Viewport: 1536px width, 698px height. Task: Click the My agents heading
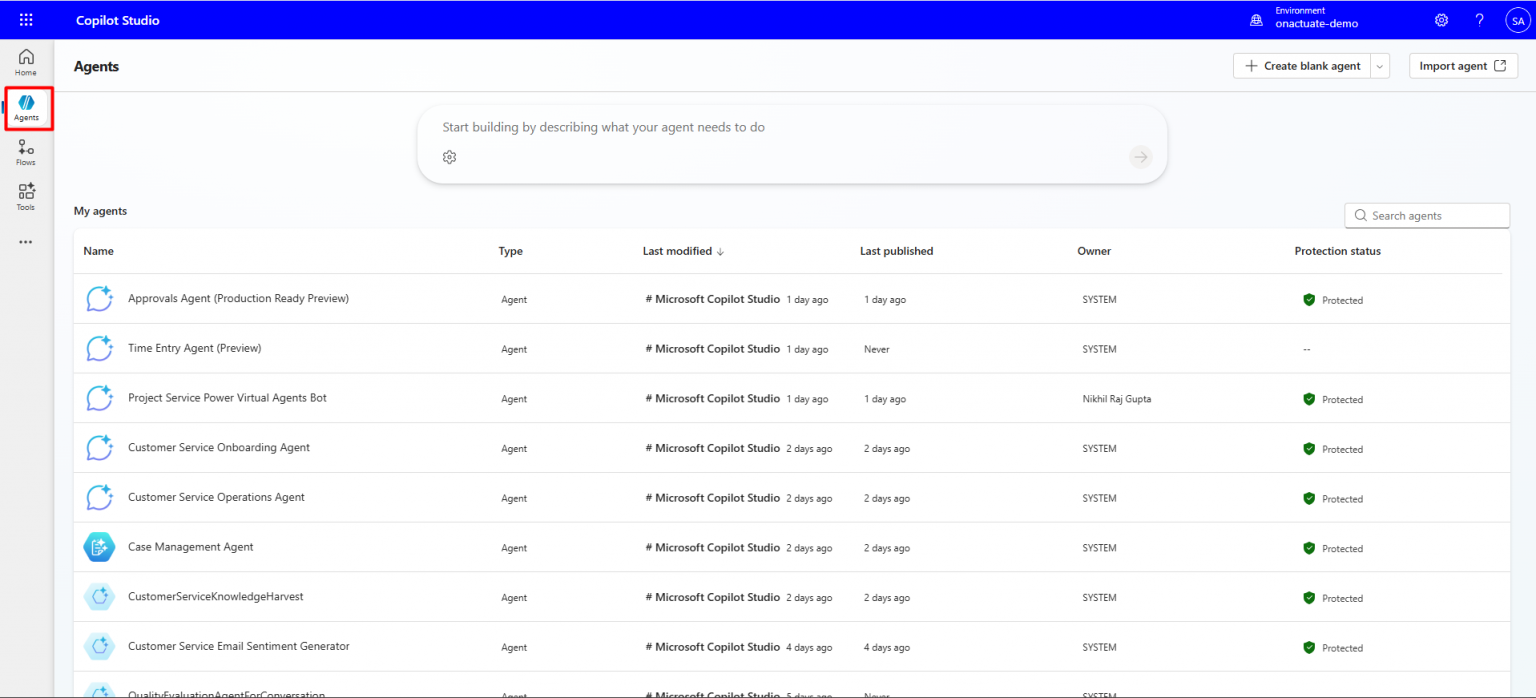pos(100,211)
